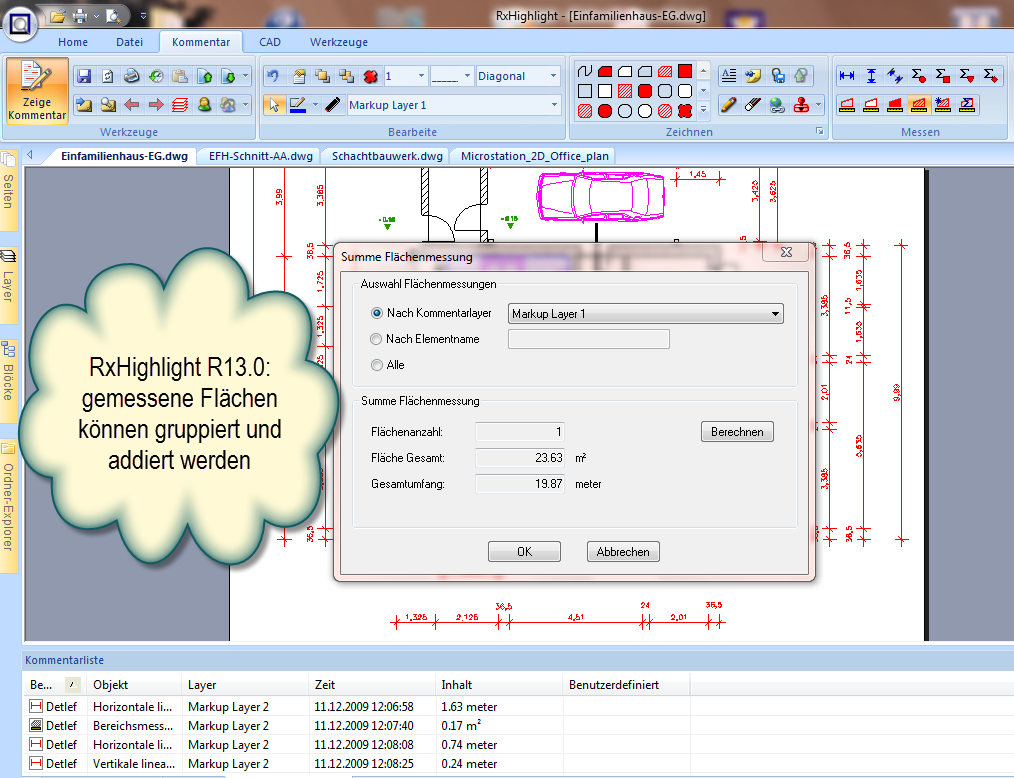Select the 'Nach Elementname' radio button

[377, 340]
